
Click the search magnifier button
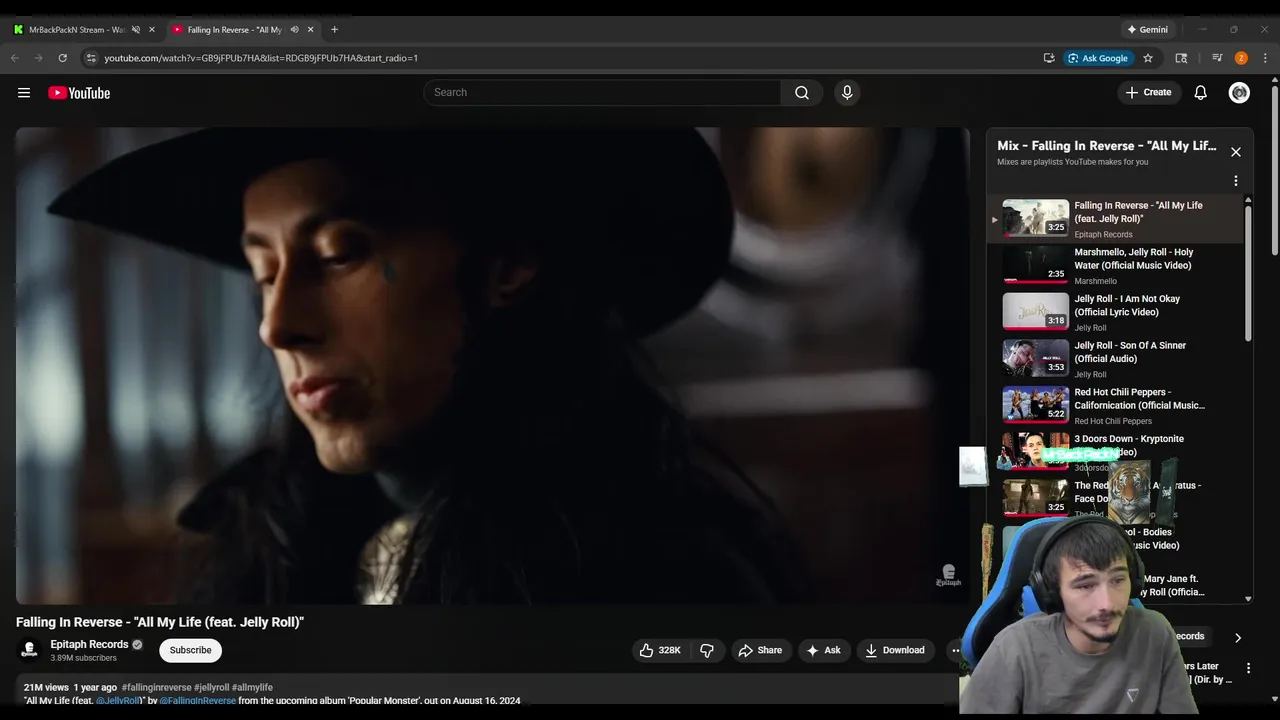click(802, 93)
